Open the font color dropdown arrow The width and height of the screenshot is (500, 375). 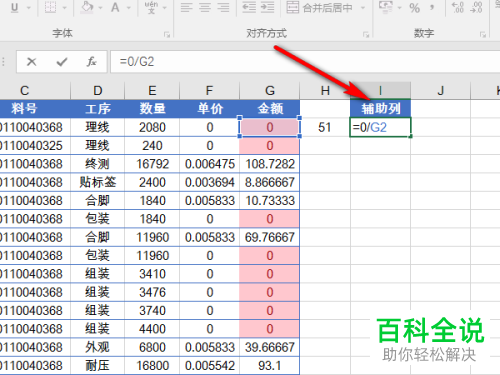tap(129, 7)
